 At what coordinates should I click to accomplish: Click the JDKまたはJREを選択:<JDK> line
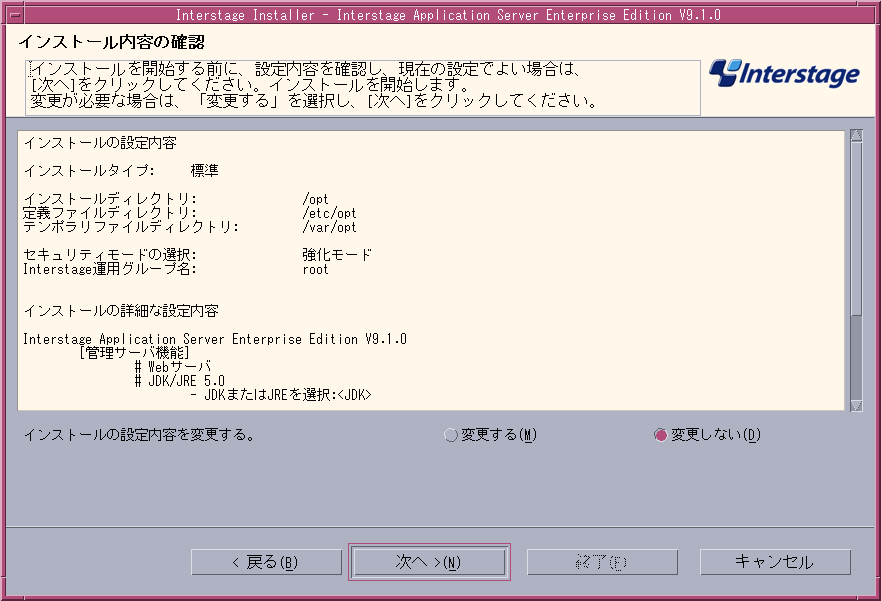(281, 395)
